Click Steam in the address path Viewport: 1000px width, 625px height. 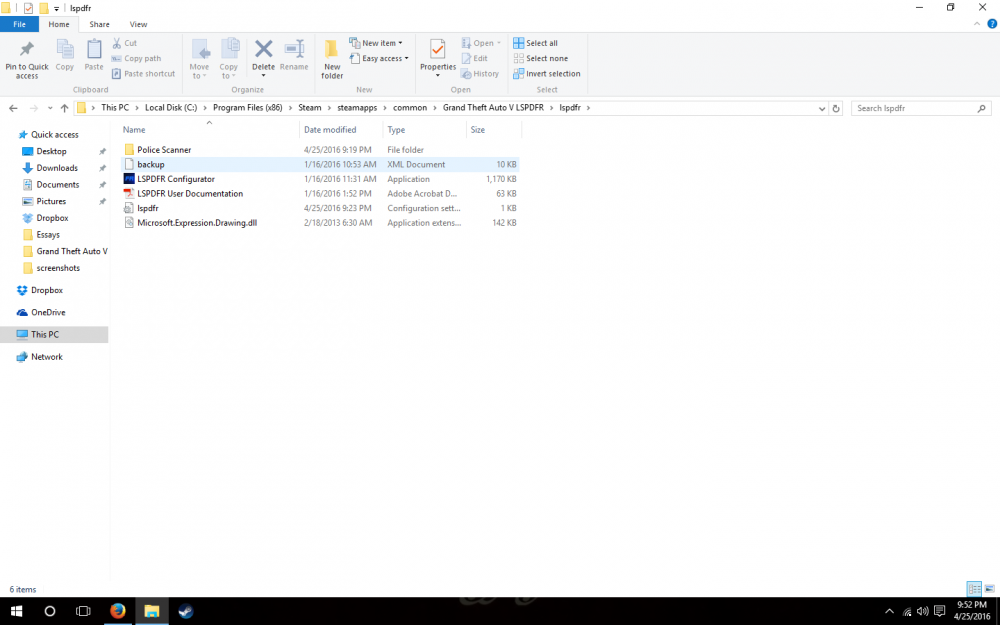[x=310, y=108]
